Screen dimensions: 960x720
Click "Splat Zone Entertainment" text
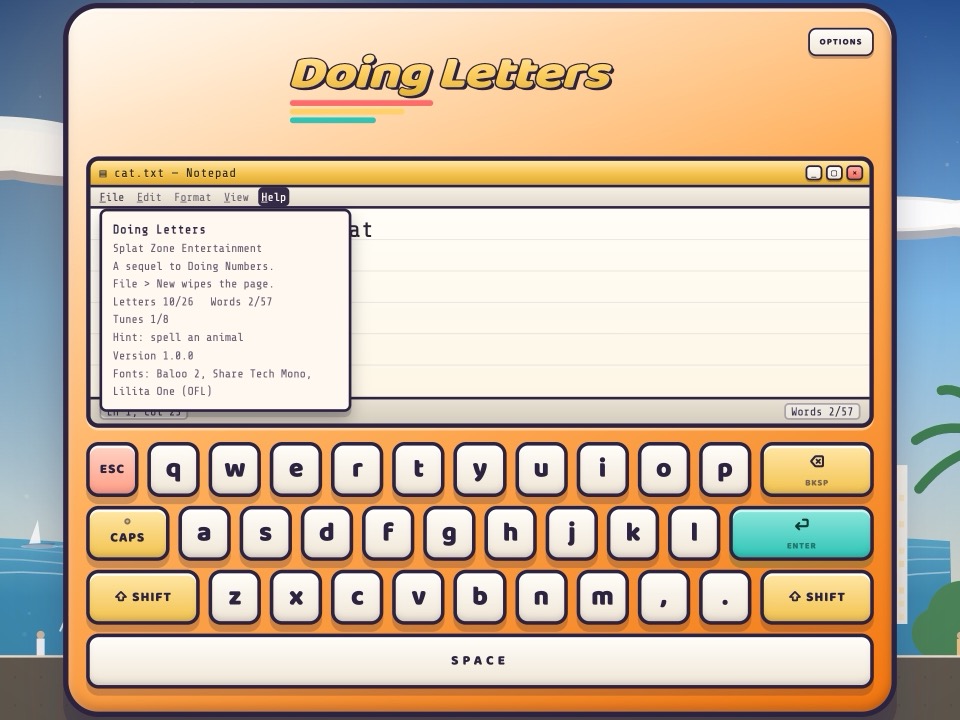[x=187, y=248]
